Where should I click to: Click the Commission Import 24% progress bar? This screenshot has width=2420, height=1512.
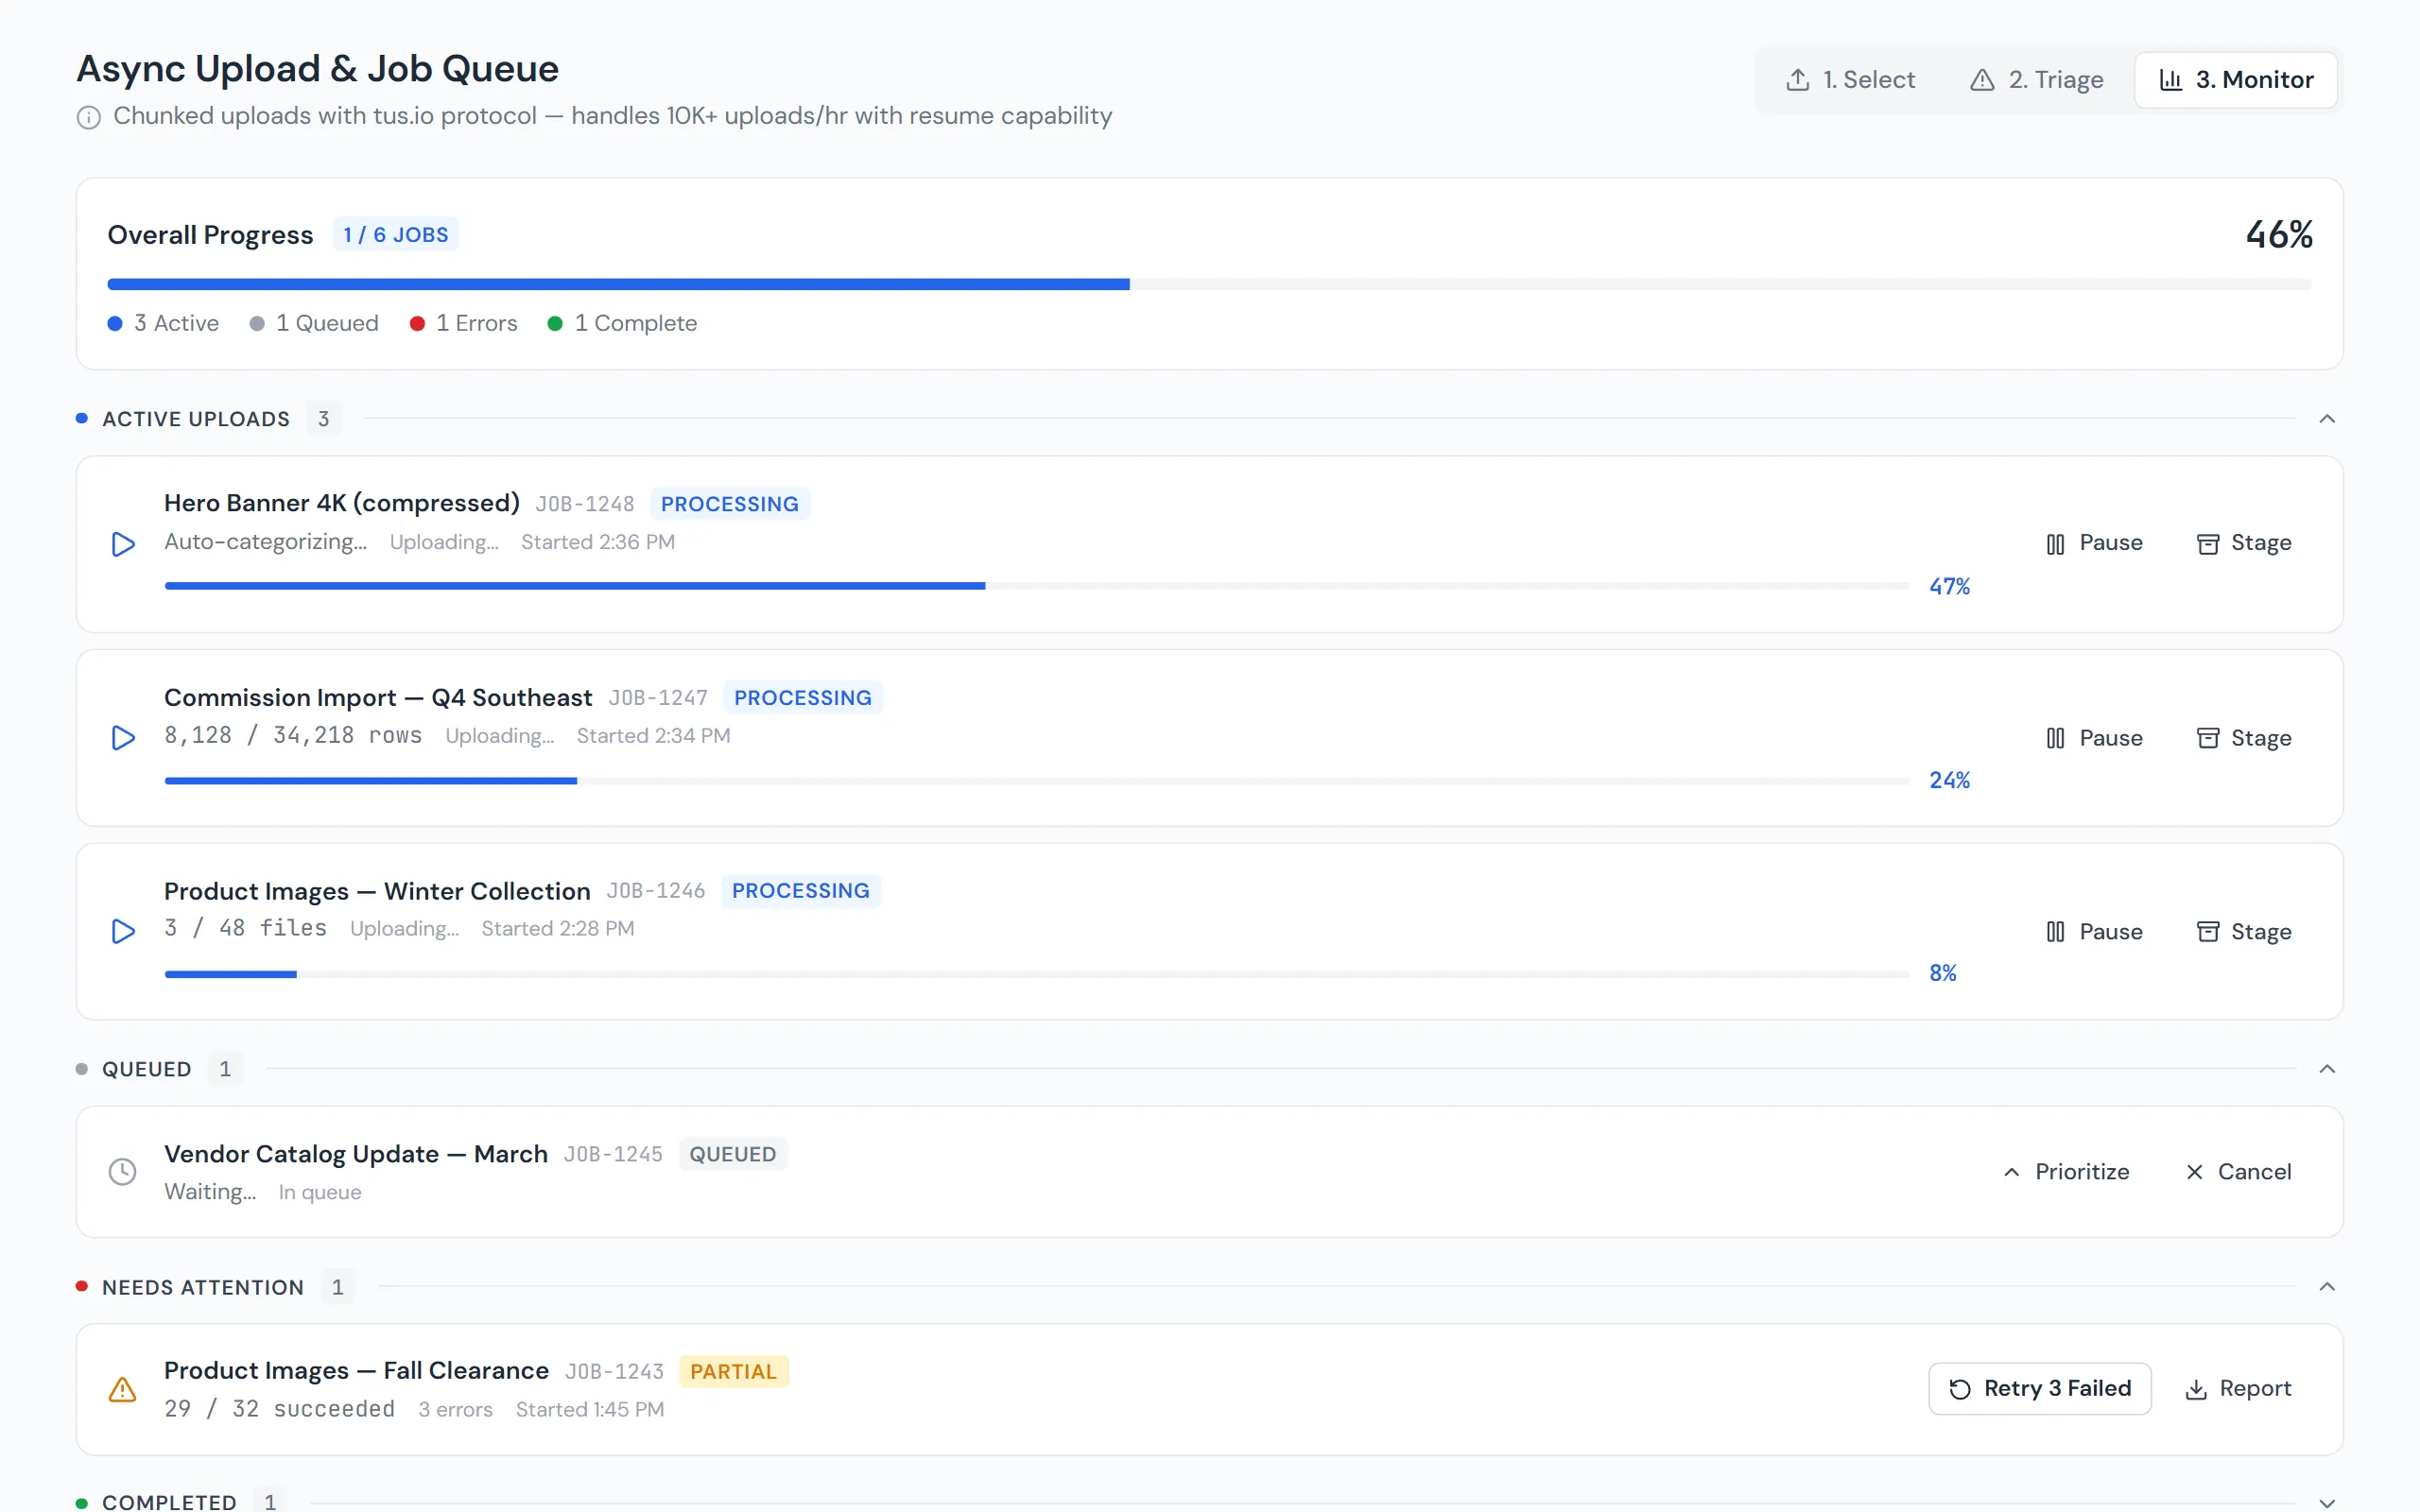[1037, 781]
